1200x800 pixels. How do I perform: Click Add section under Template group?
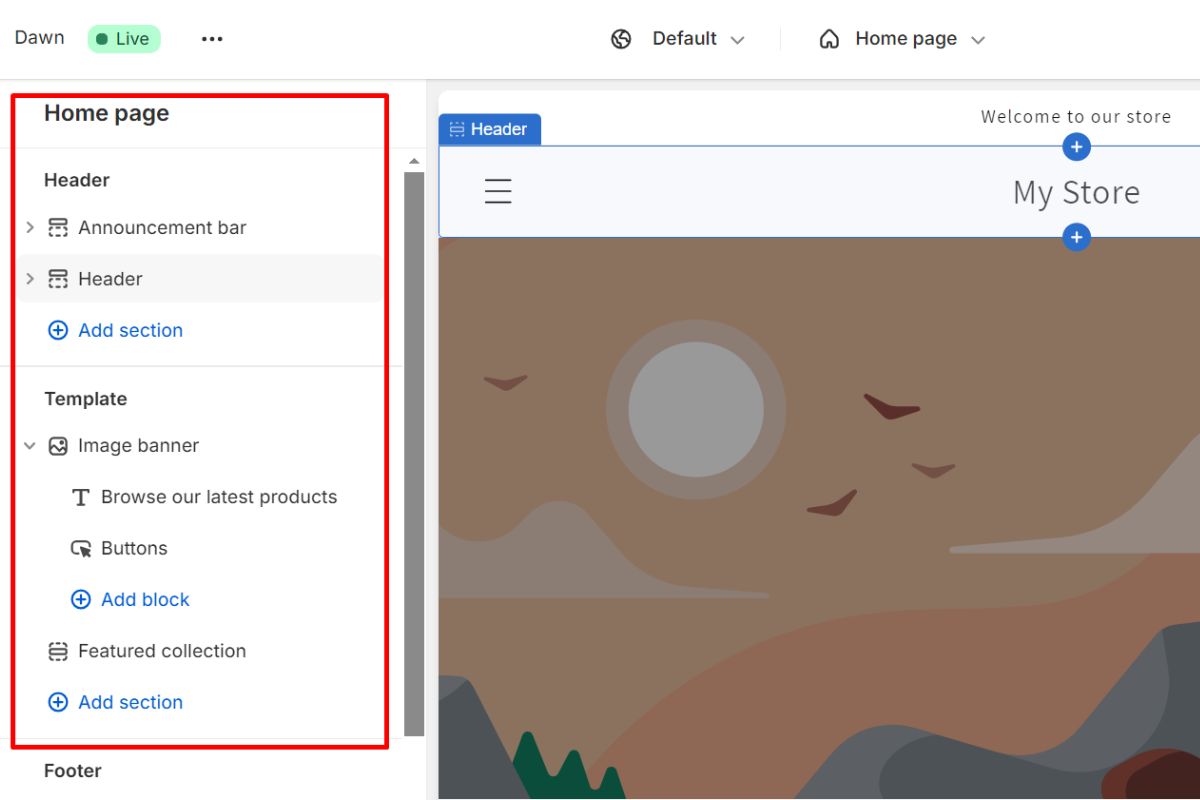[129, 702]
